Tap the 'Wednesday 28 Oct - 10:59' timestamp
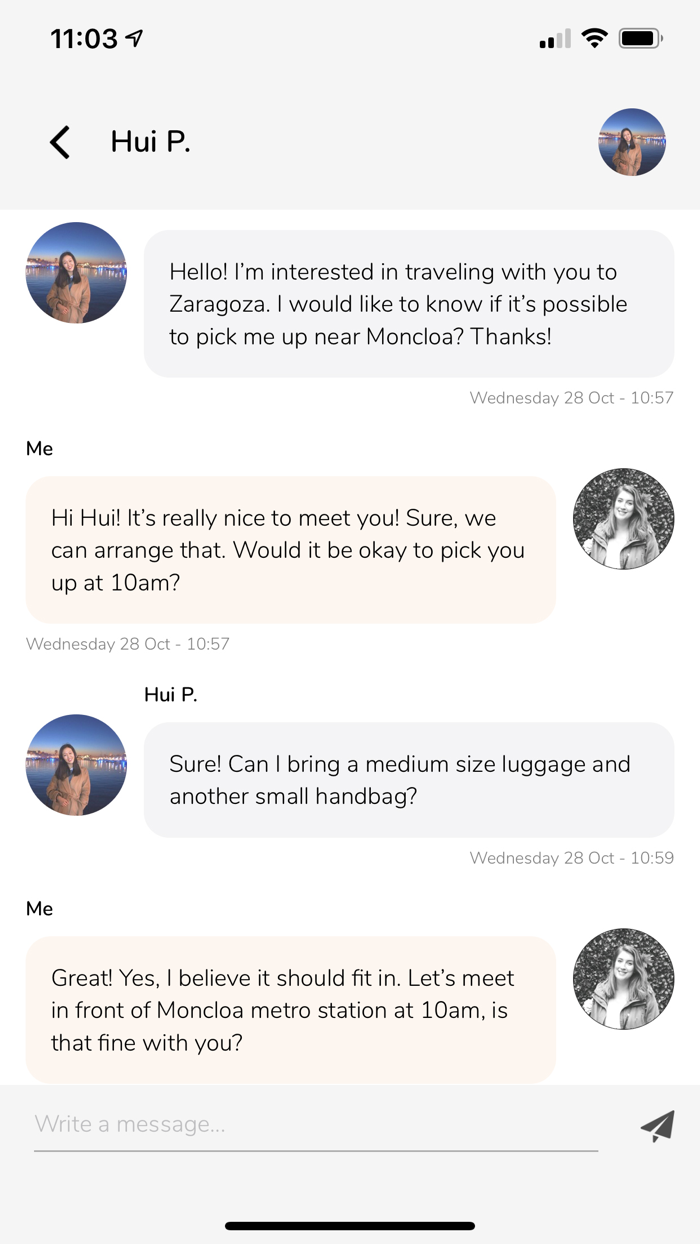Image resolution: width=700 pixels, height=1244 pixels. 574,858
